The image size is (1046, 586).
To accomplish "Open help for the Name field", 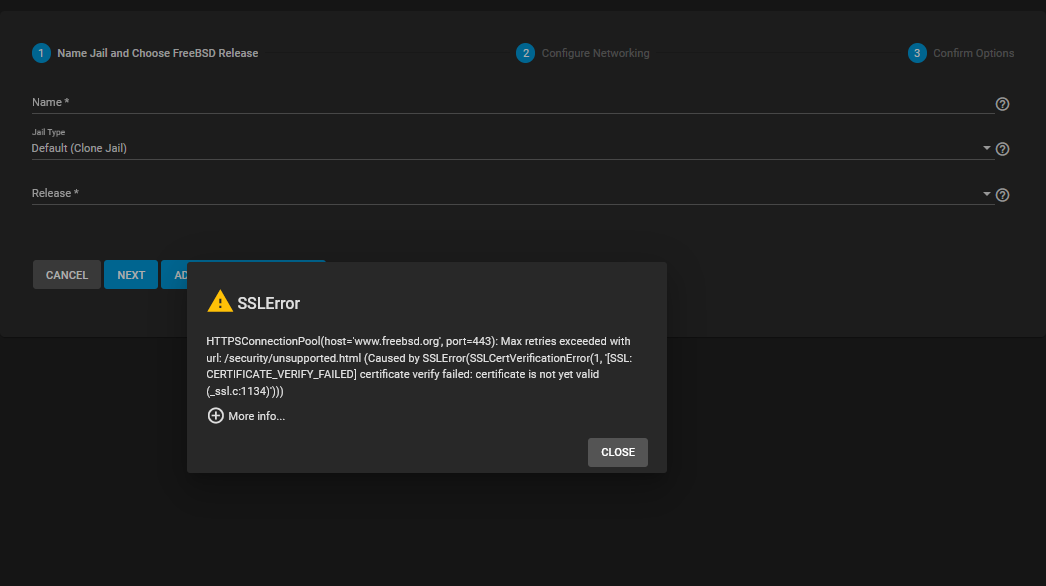I will pos(1002,104).
